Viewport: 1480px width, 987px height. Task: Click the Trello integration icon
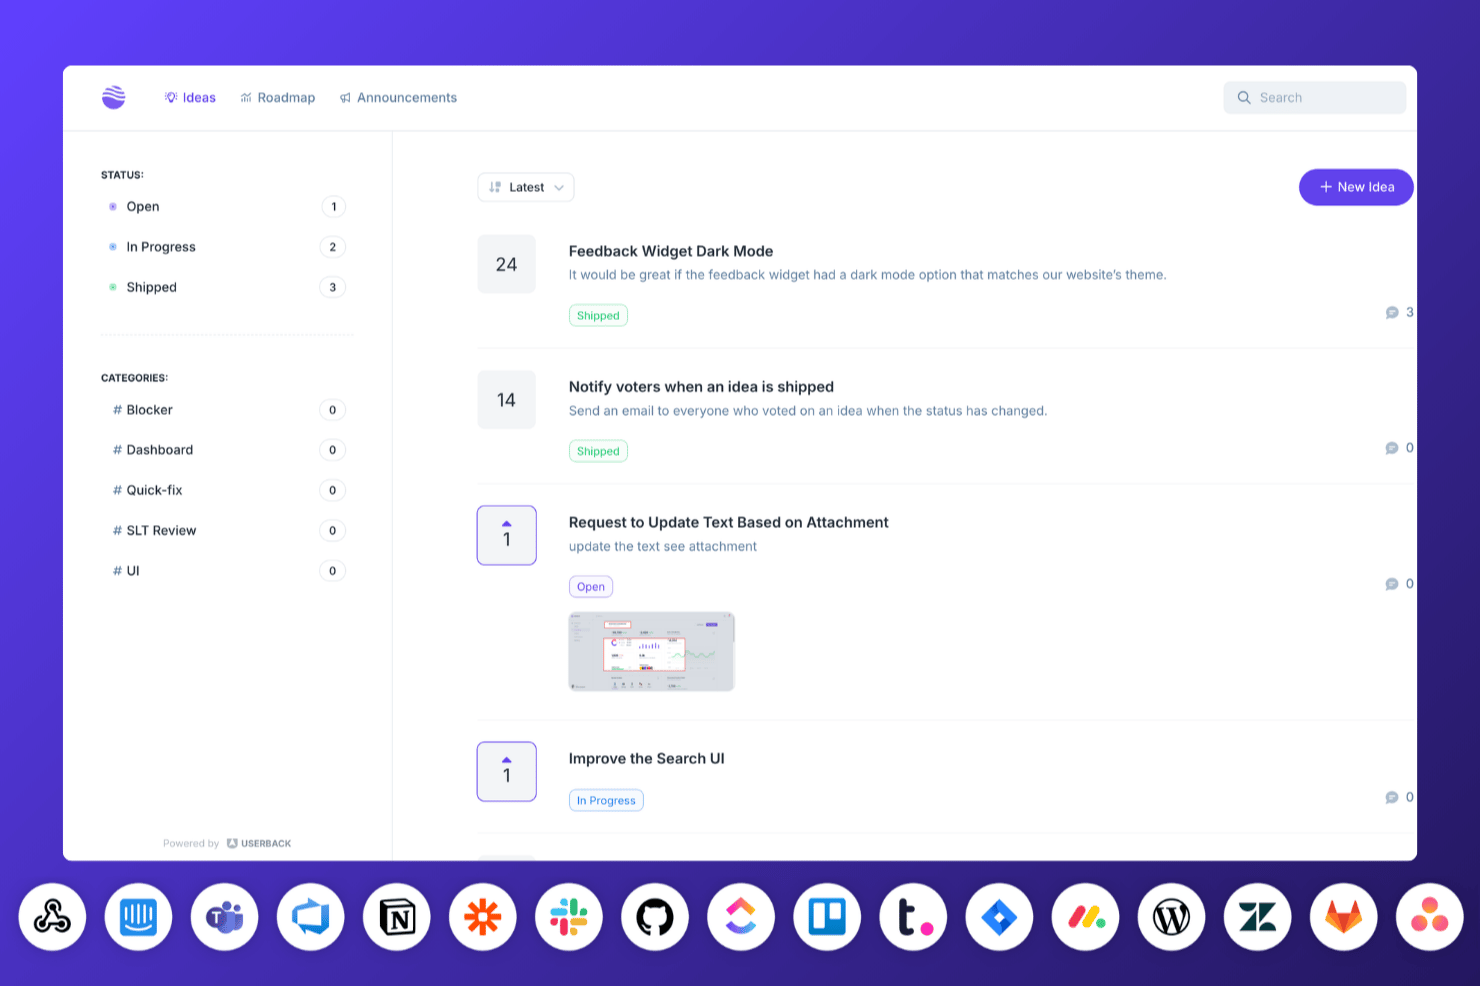[827, 917]
